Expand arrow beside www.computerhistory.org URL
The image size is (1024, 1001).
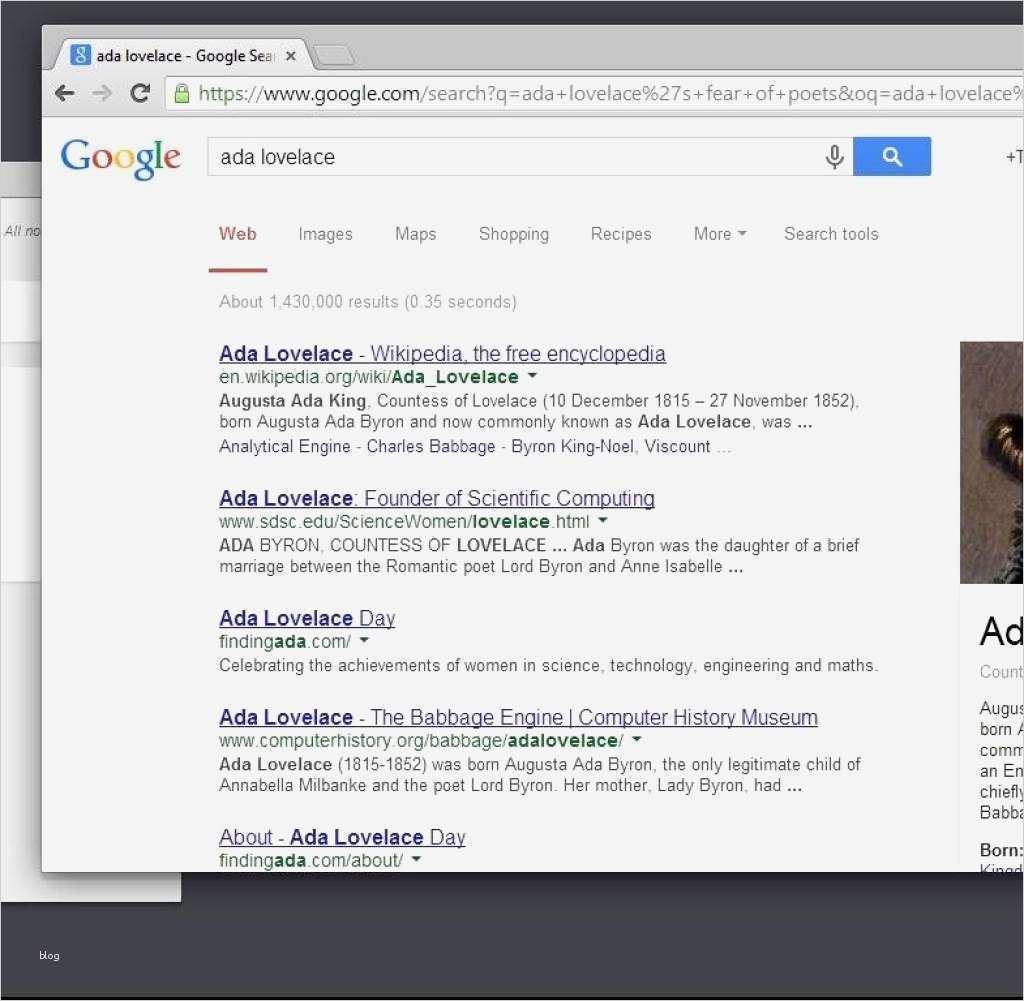click(x=637, y=740)
